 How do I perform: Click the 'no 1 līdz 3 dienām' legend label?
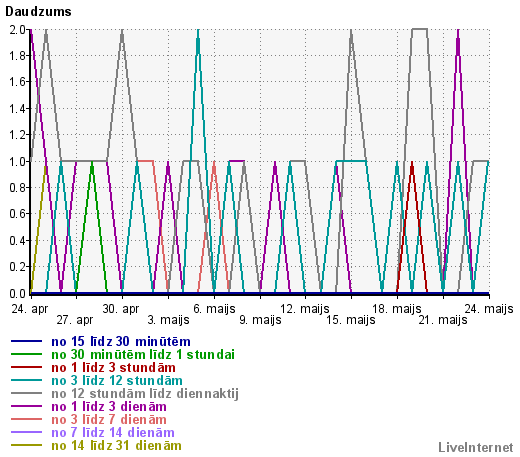[x=109, y=406]
